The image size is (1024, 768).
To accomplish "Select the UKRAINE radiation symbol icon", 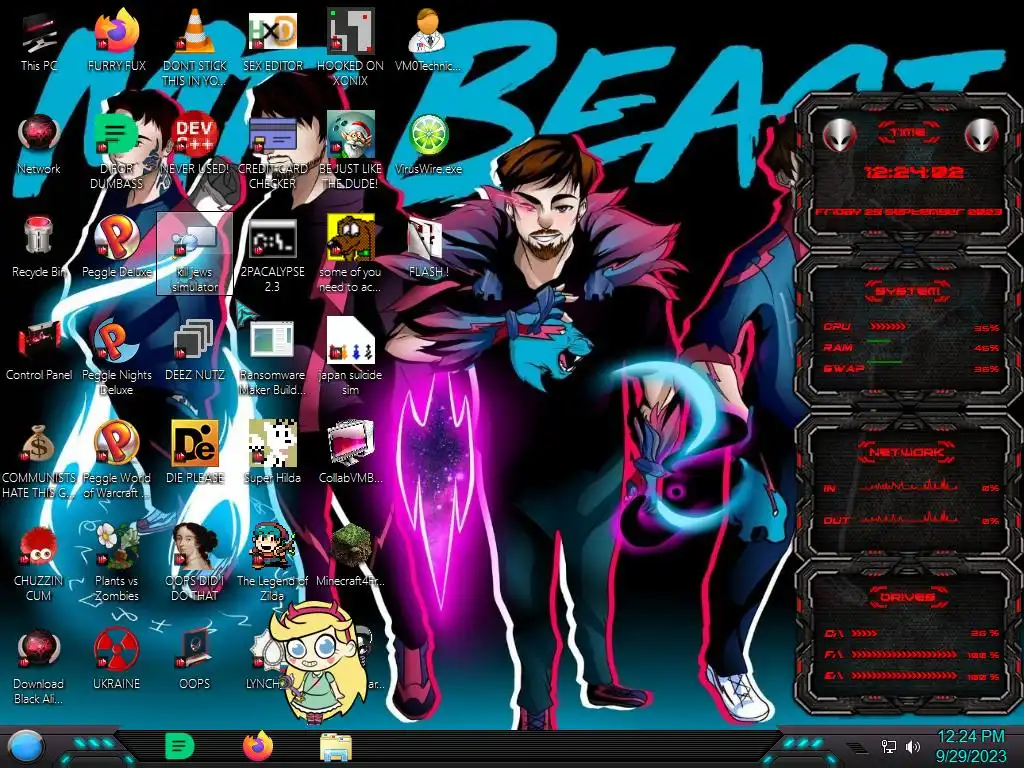I will (x=117, y=660).
